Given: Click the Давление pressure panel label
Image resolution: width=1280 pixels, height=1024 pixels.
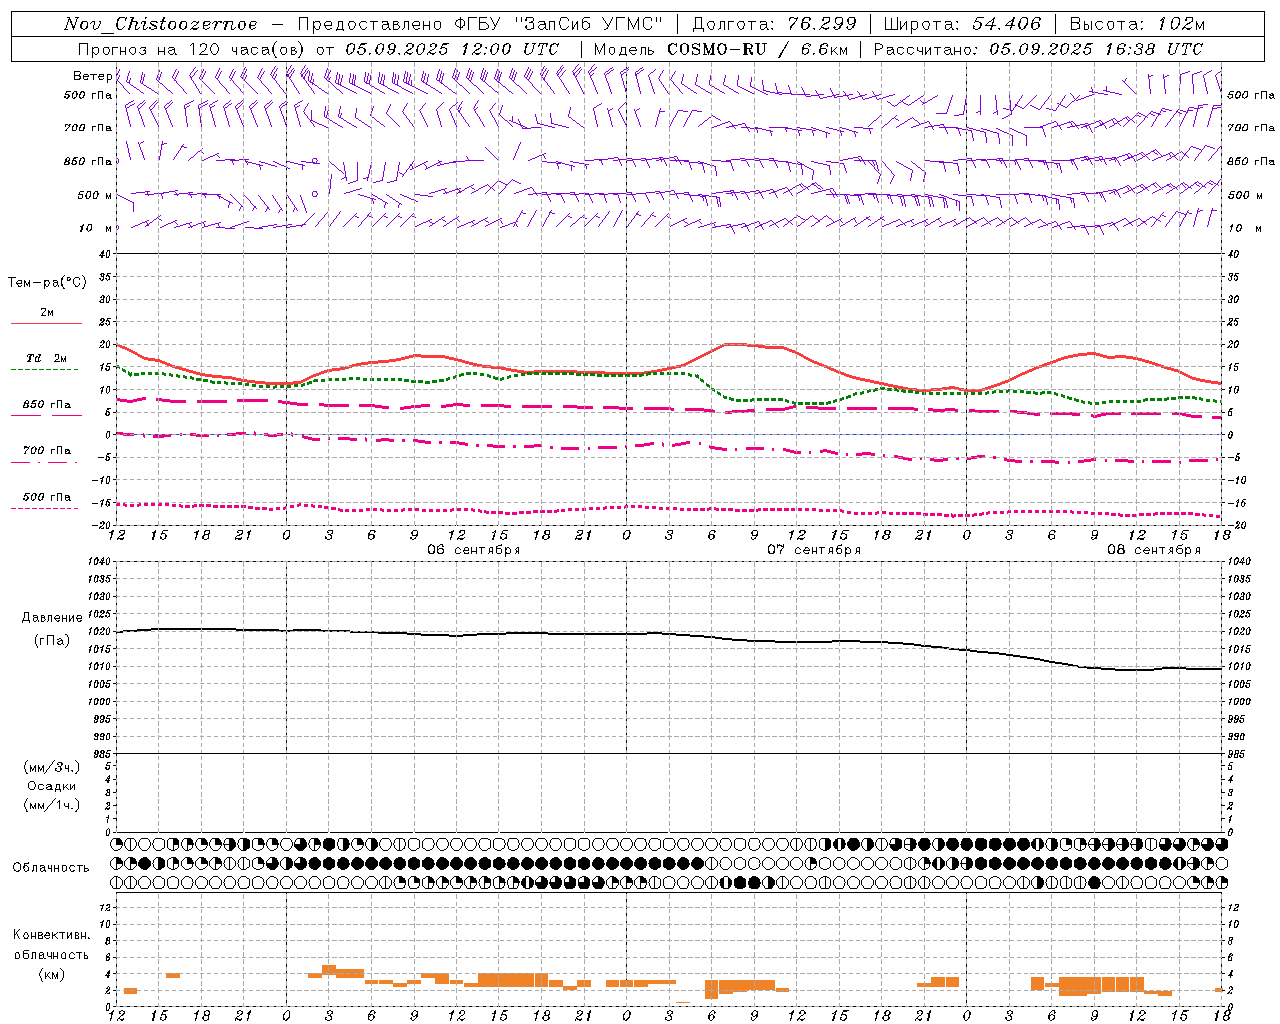Looking at the screenshot, I should 52,618.
